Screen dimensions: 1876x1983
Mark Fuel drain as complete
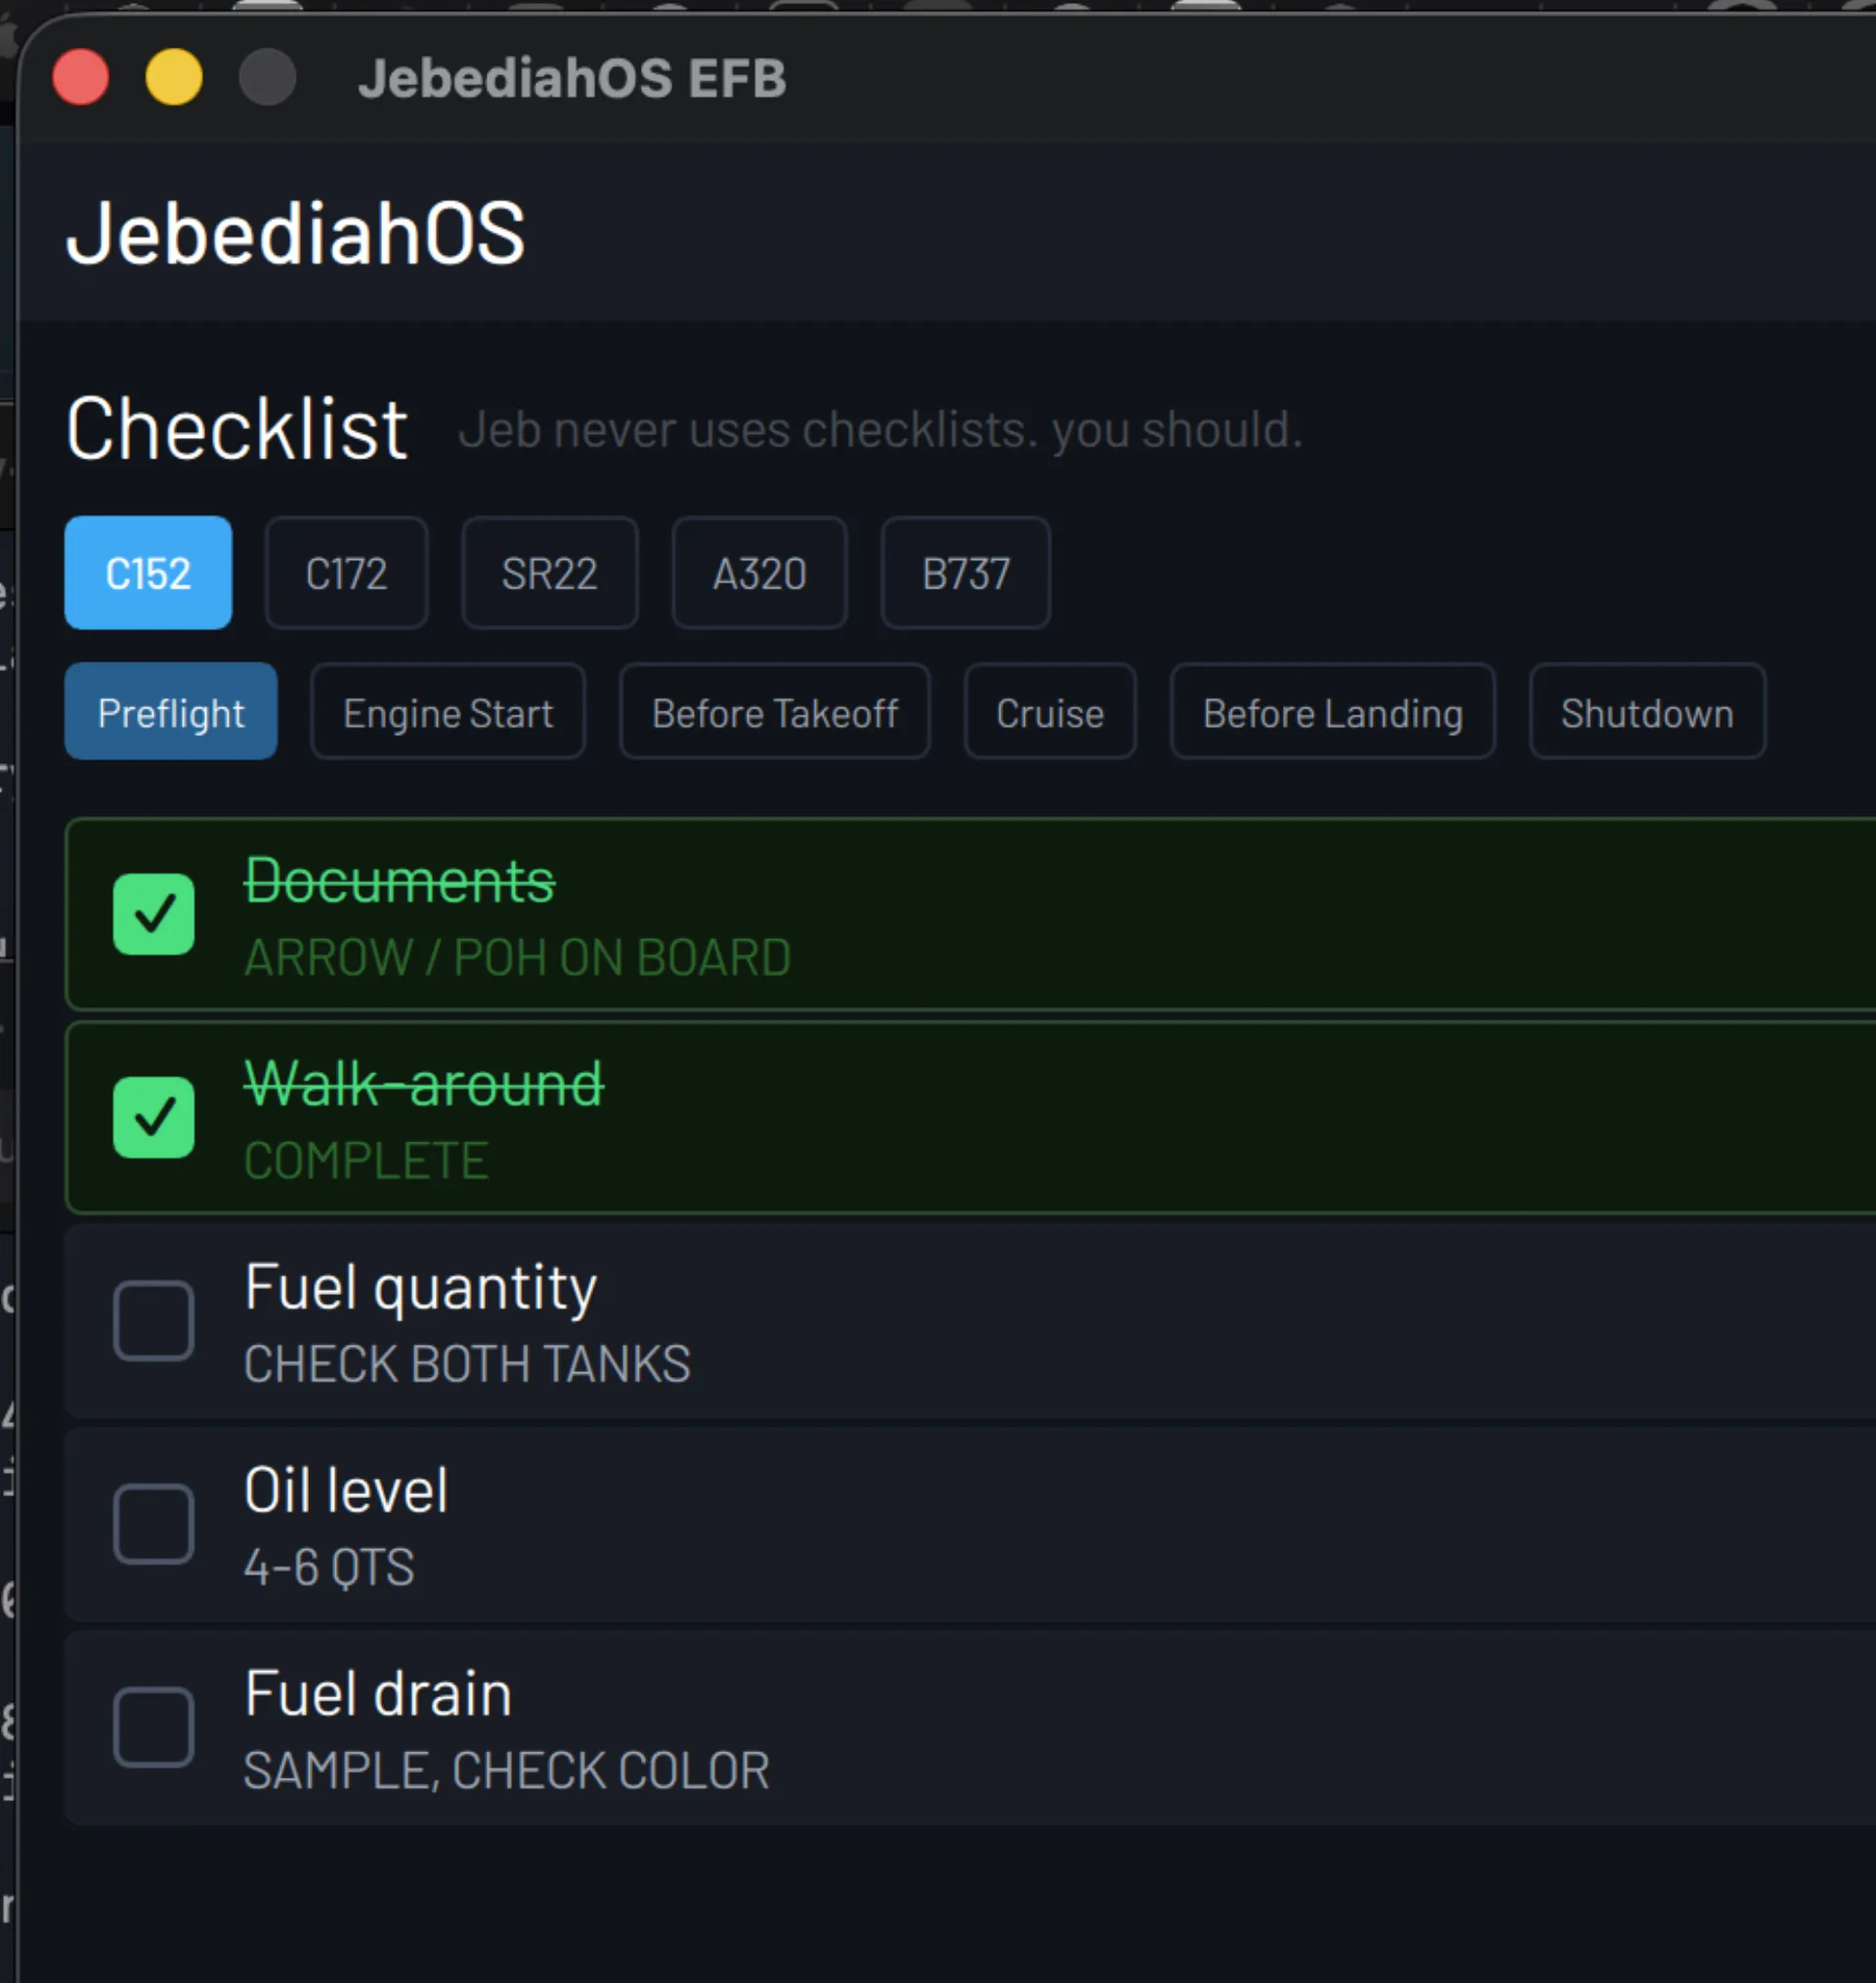[x=153, y=1727]
